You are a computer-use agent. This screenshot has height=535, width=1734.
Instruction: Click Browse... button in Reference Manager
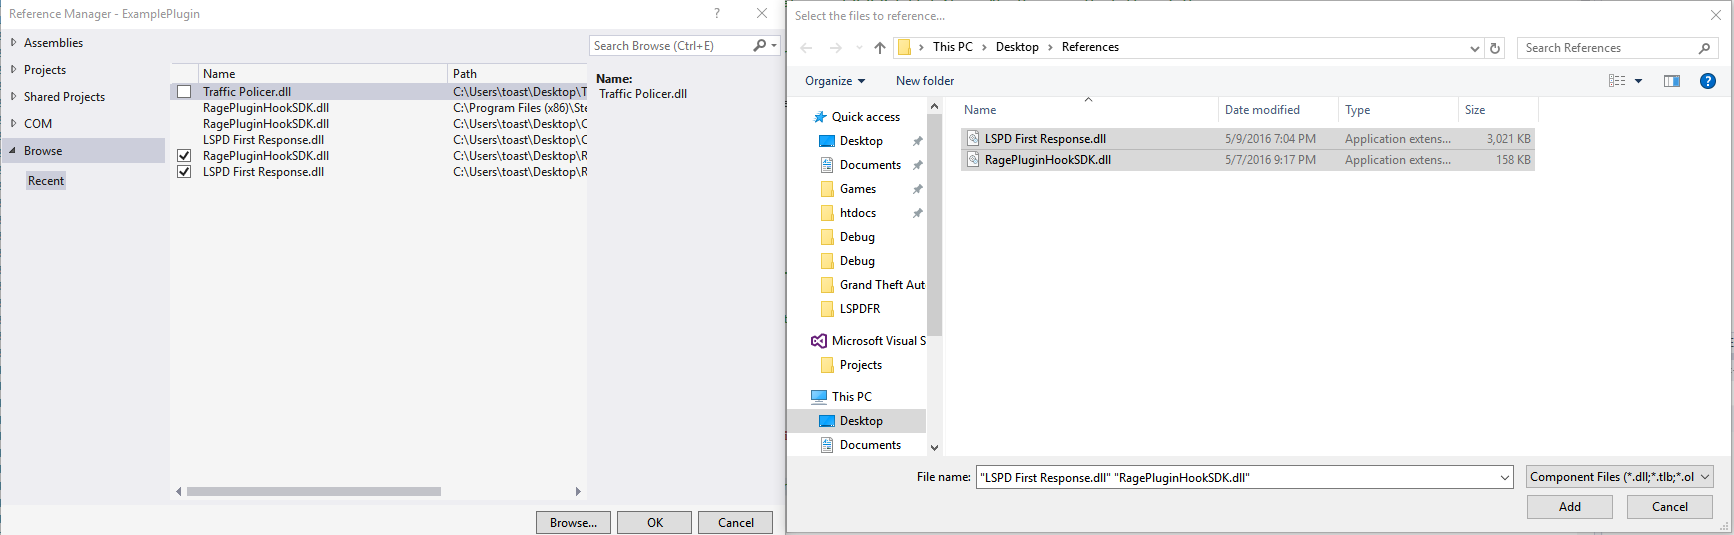pos(573,523)
